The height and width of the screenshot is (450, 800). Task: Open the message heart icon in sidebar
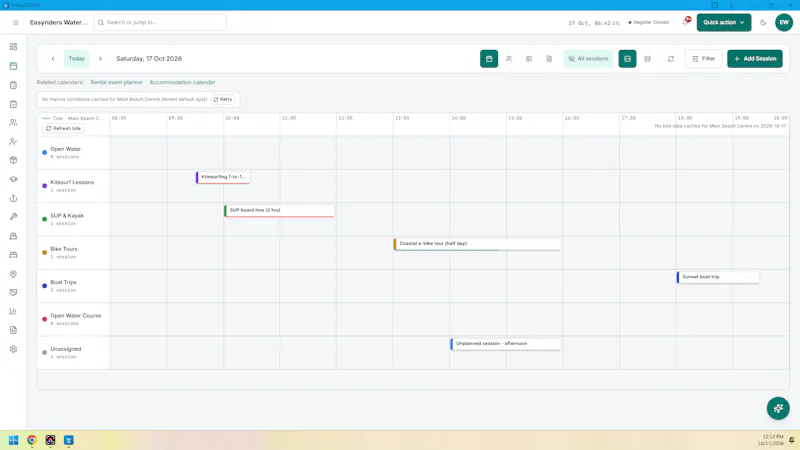pos(13,292)
